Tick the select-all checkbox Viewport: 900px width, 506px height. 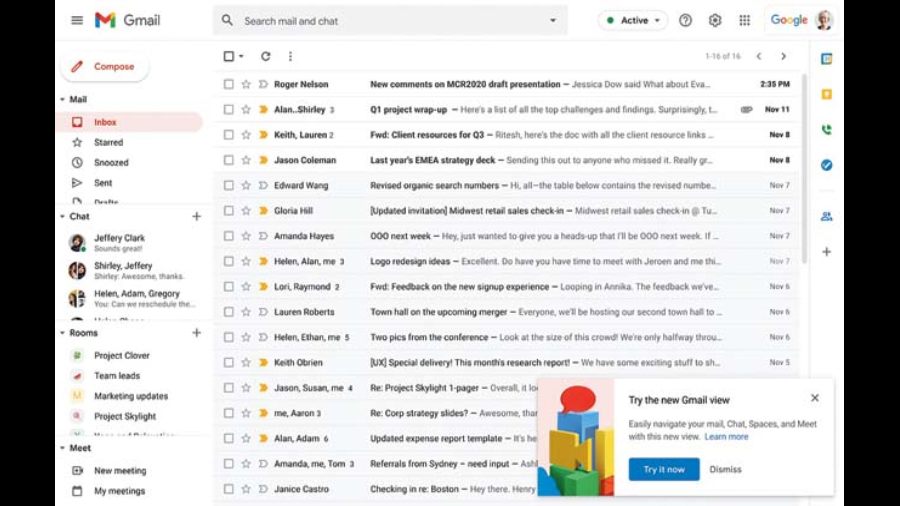coord(228,56)
